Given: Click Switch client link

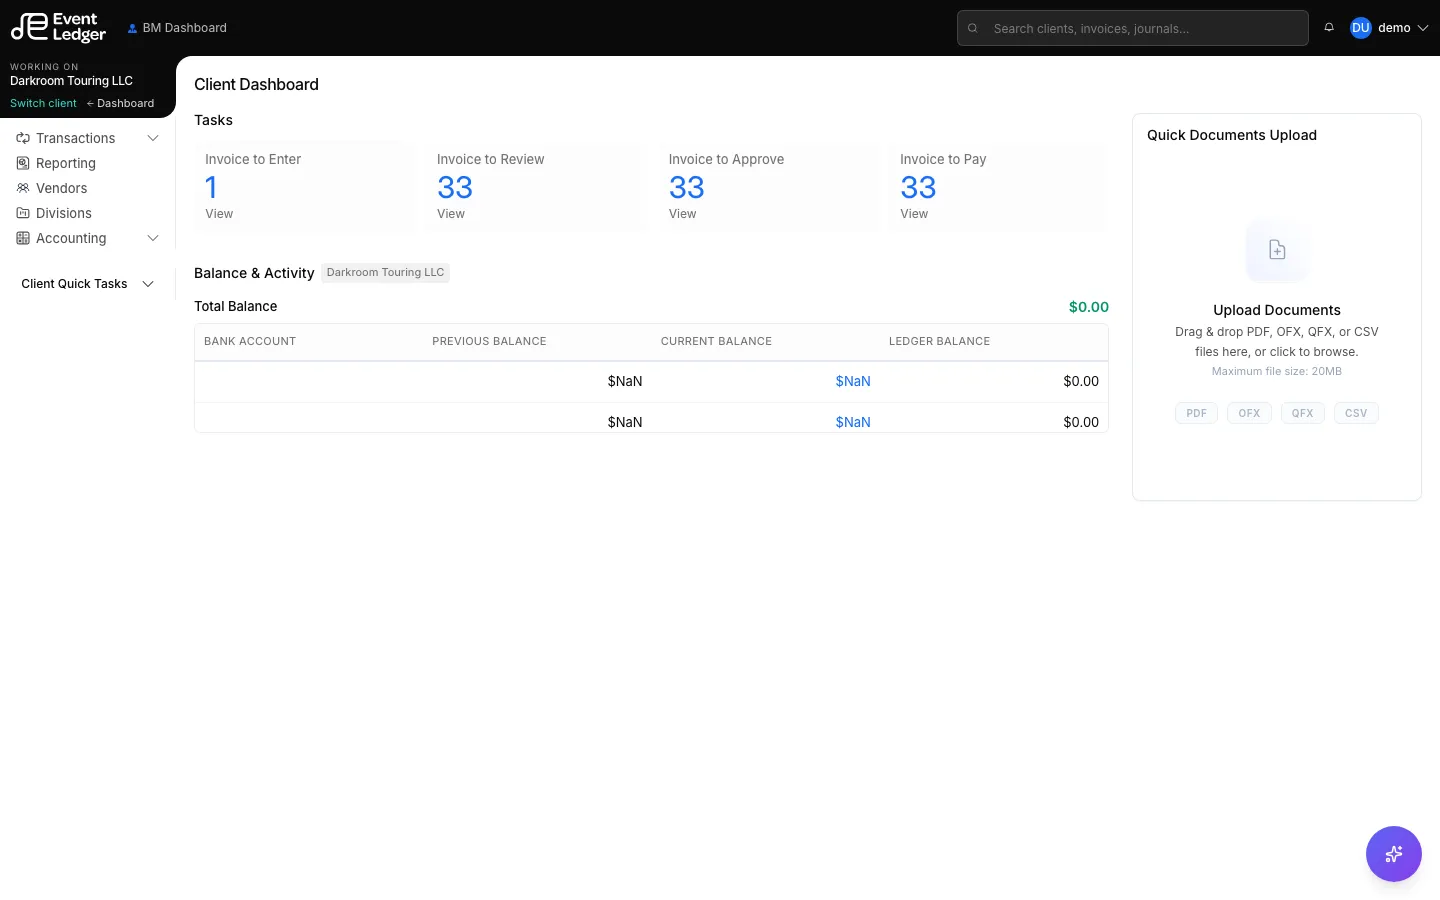Looking at the screenshot, I should tap(43, 103).
